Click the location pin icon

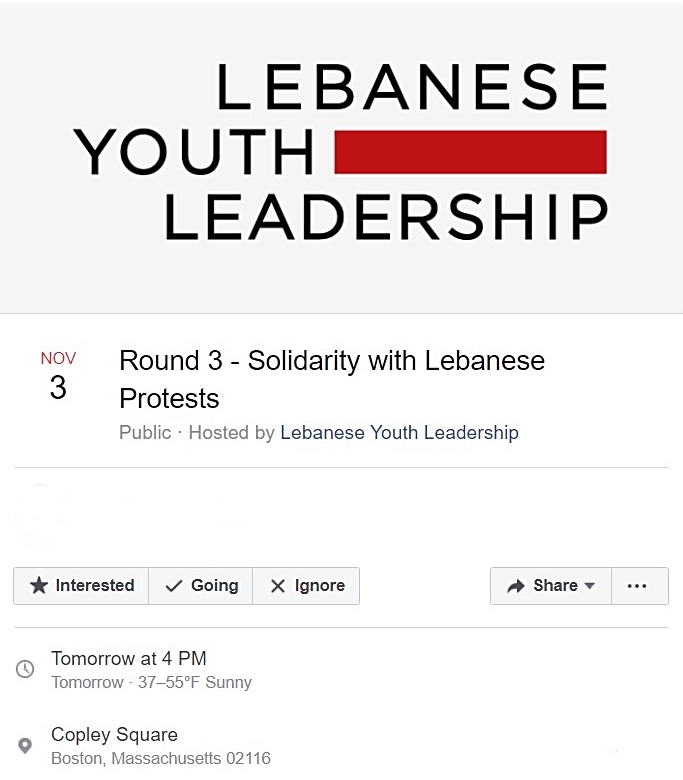(26, 746)
